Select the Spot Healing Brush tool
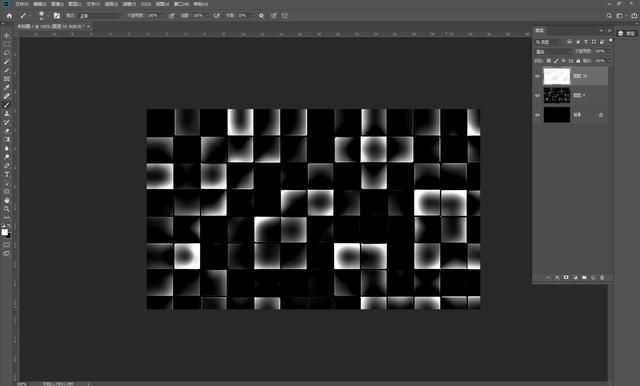Viewport: 640px width, 386px height. click(x=7, y=96)
